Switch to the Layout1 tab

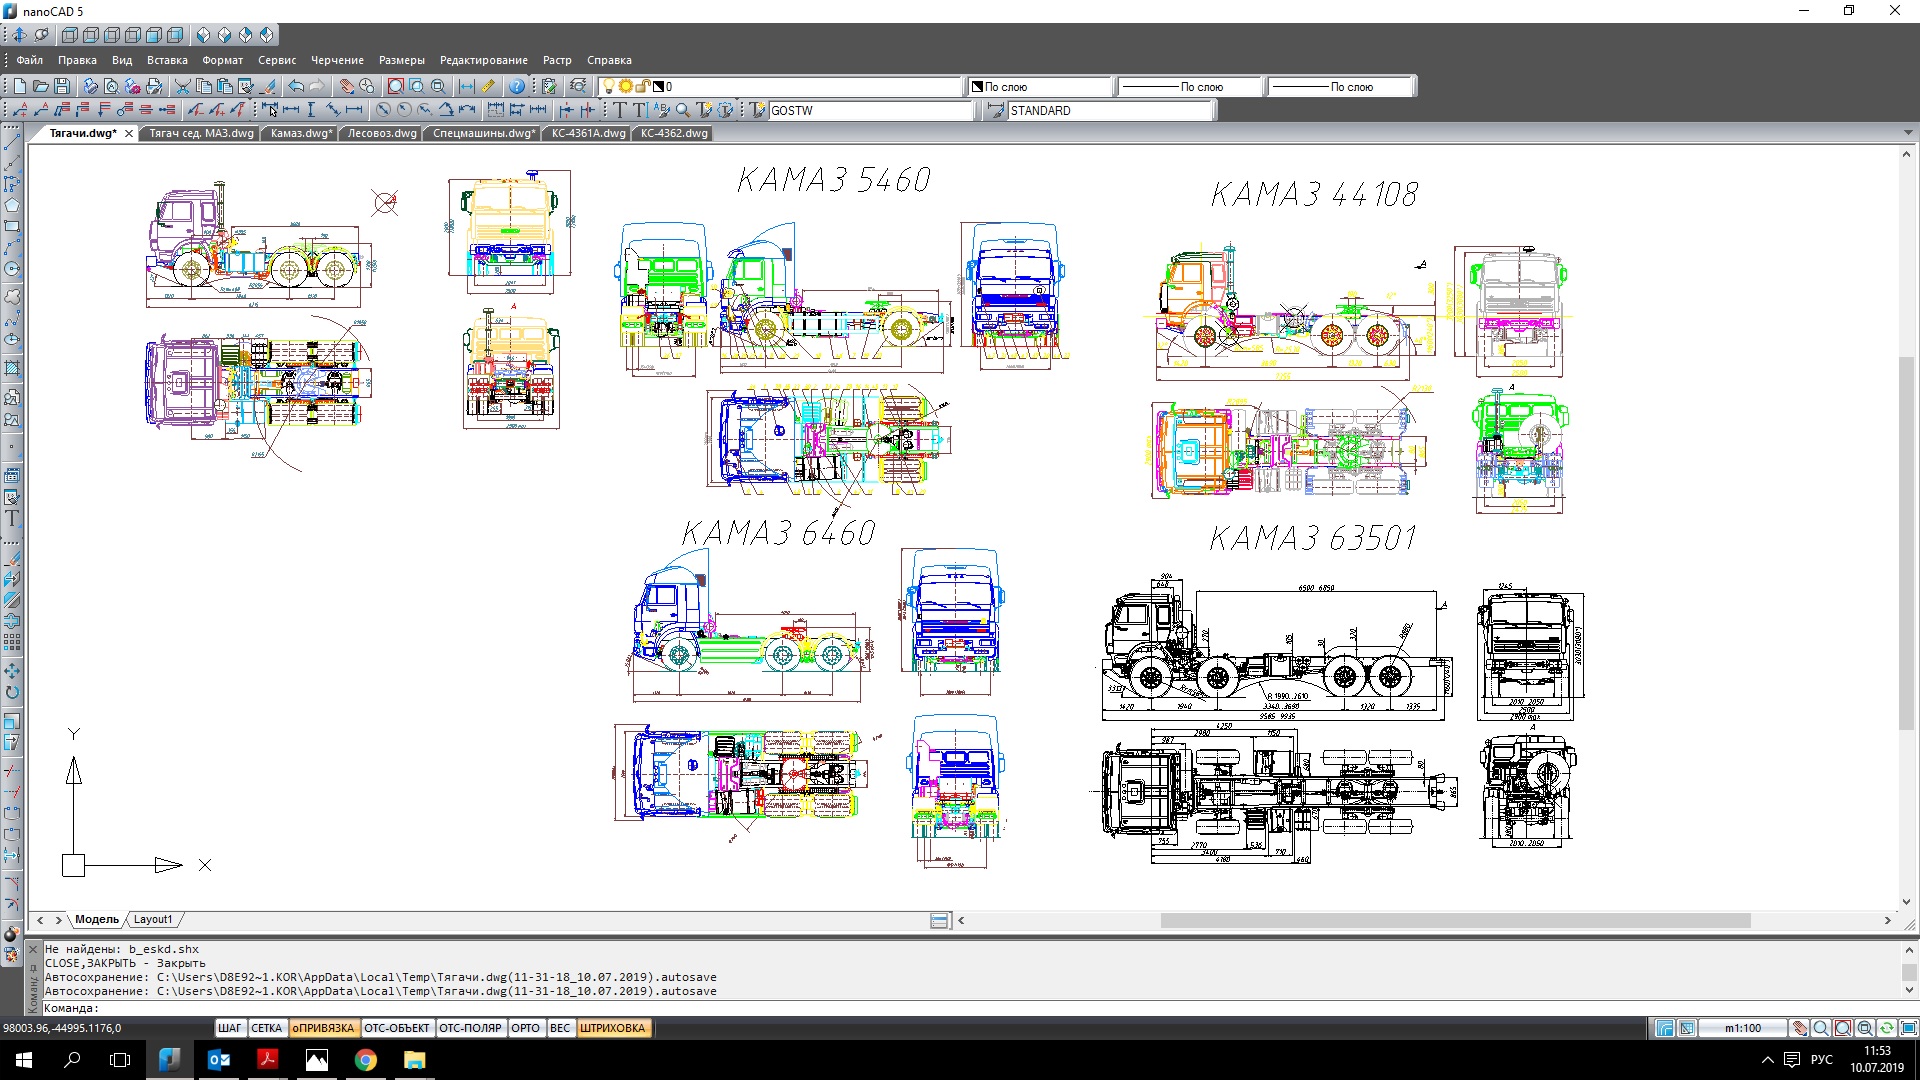(x=153, y=919)
